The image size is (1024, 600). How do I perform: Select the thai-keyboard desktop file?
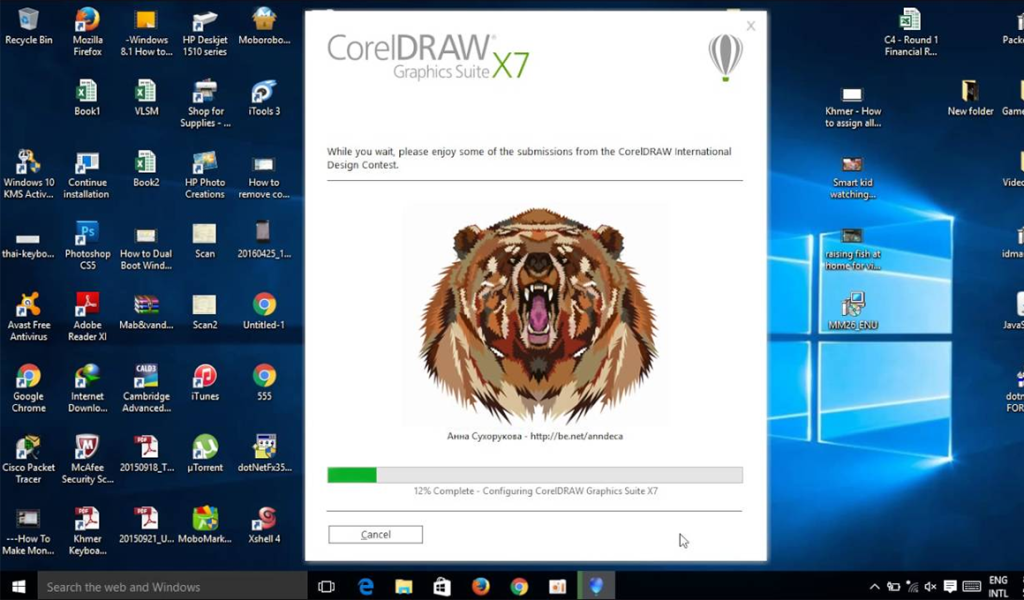(x=29, y=245)
